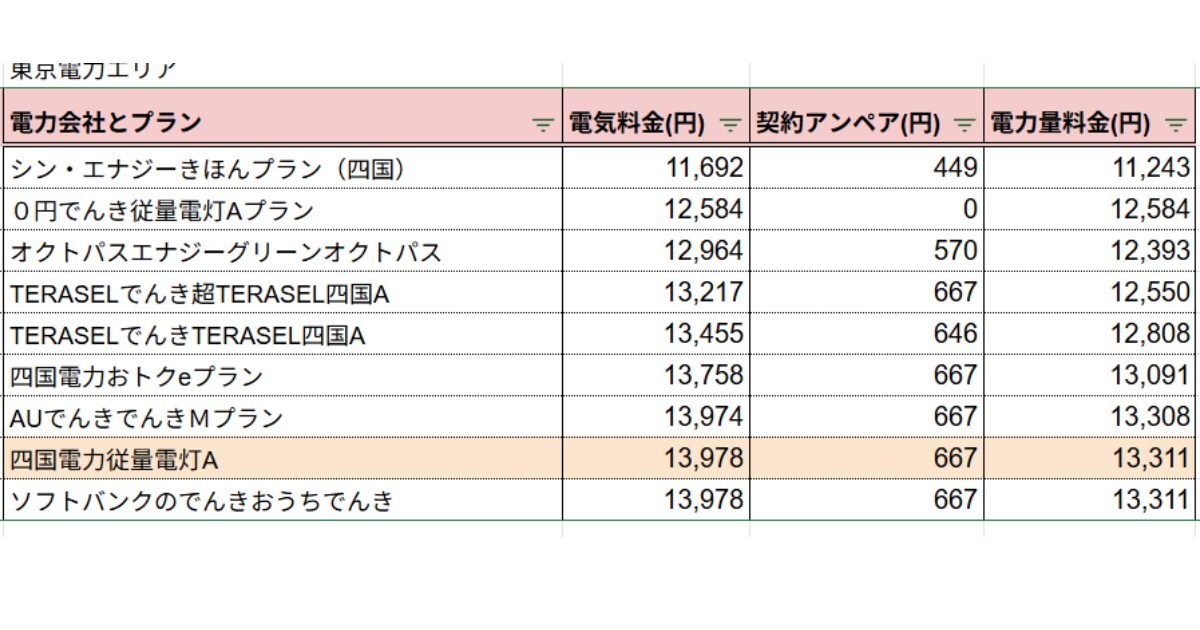The image size is (1200, 630).
Task: Open filter icon for 電気料金(円) column
Action: pyautogui.click(x=731, y=125)
